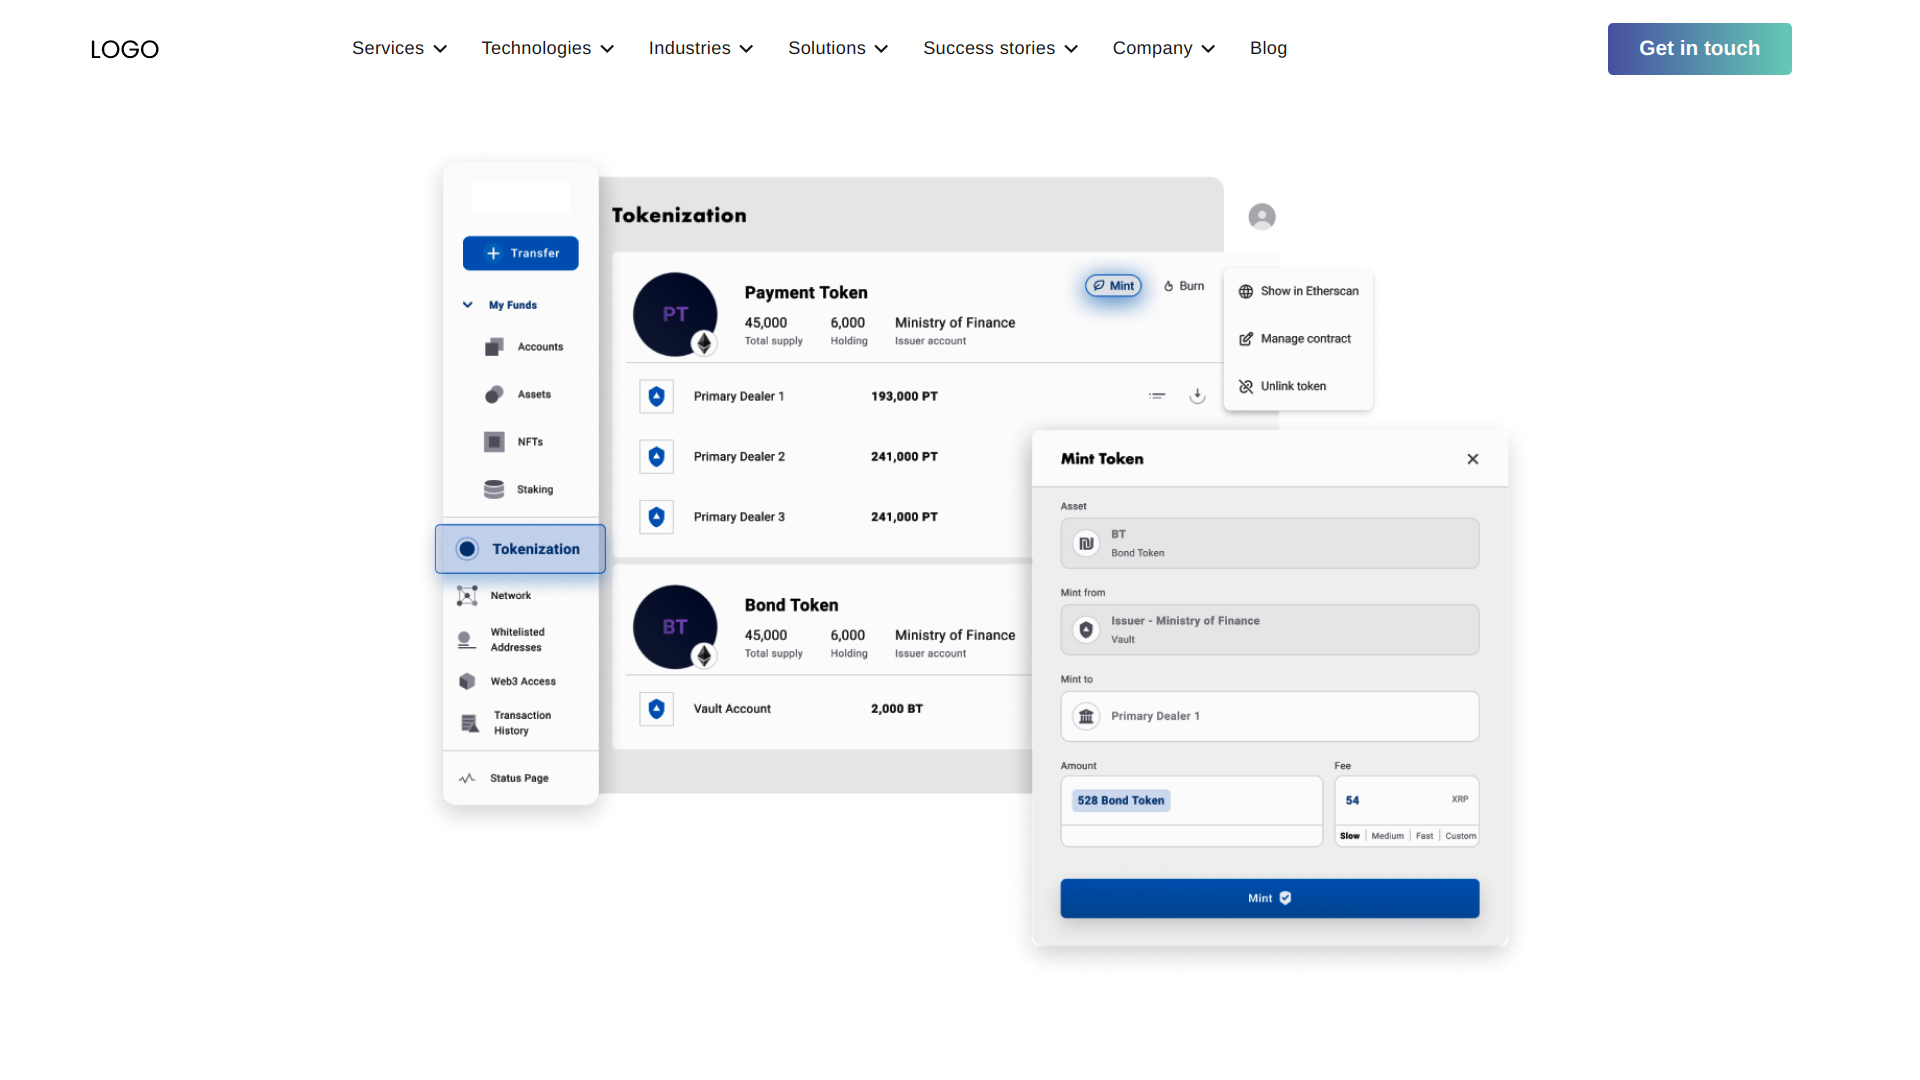
Task: Select the Web3 Access cube icon
Action: tap(467, 681)
